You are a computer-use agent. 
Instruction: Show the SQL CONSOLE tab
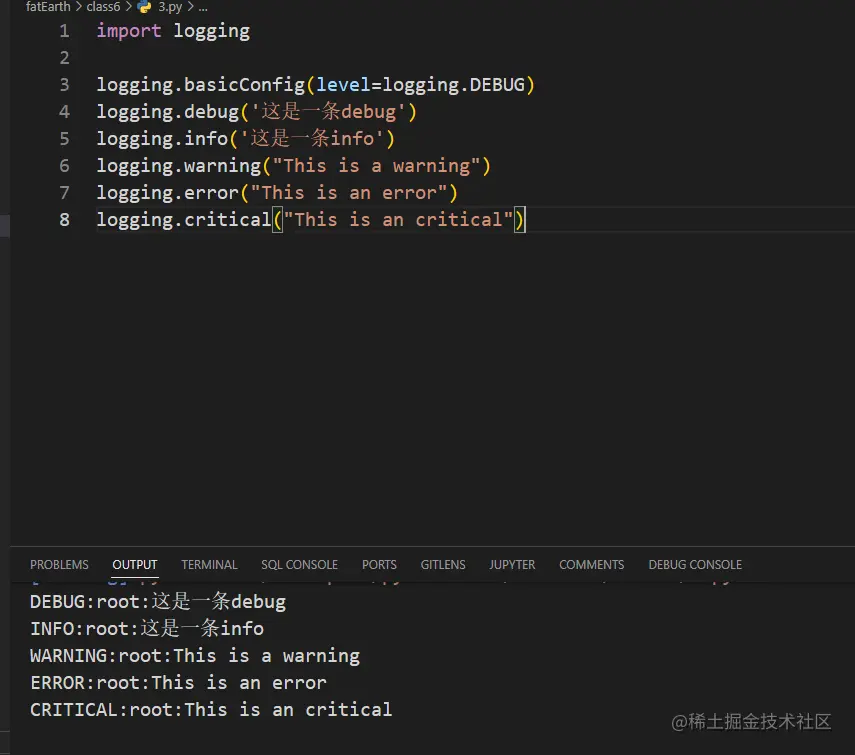tap(299, 565)
